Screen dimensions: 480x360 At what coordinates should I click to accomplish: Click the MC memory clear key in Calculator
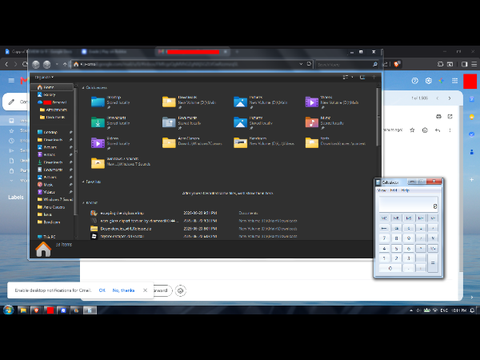(x=384, y=218)
